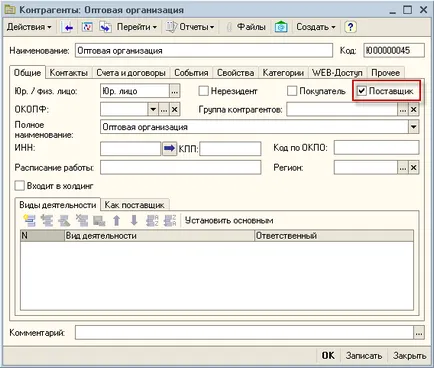
Task: Click the add row icon in activities toolbar
Action: point(29,221)
